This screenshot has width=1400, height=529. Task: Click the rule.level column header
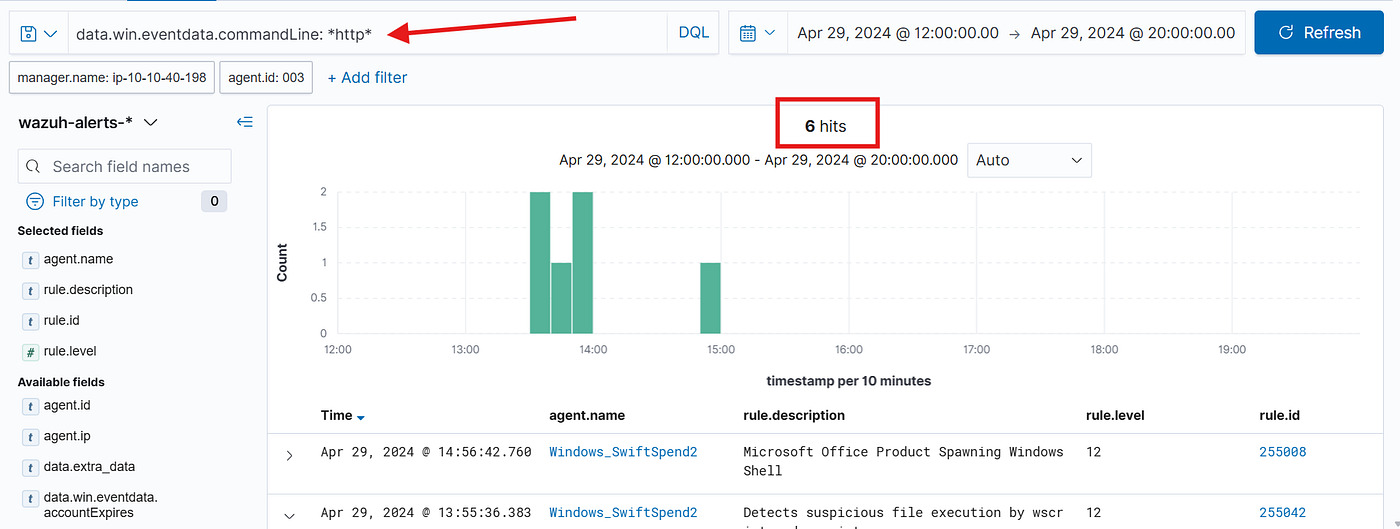pos(1115,415)
